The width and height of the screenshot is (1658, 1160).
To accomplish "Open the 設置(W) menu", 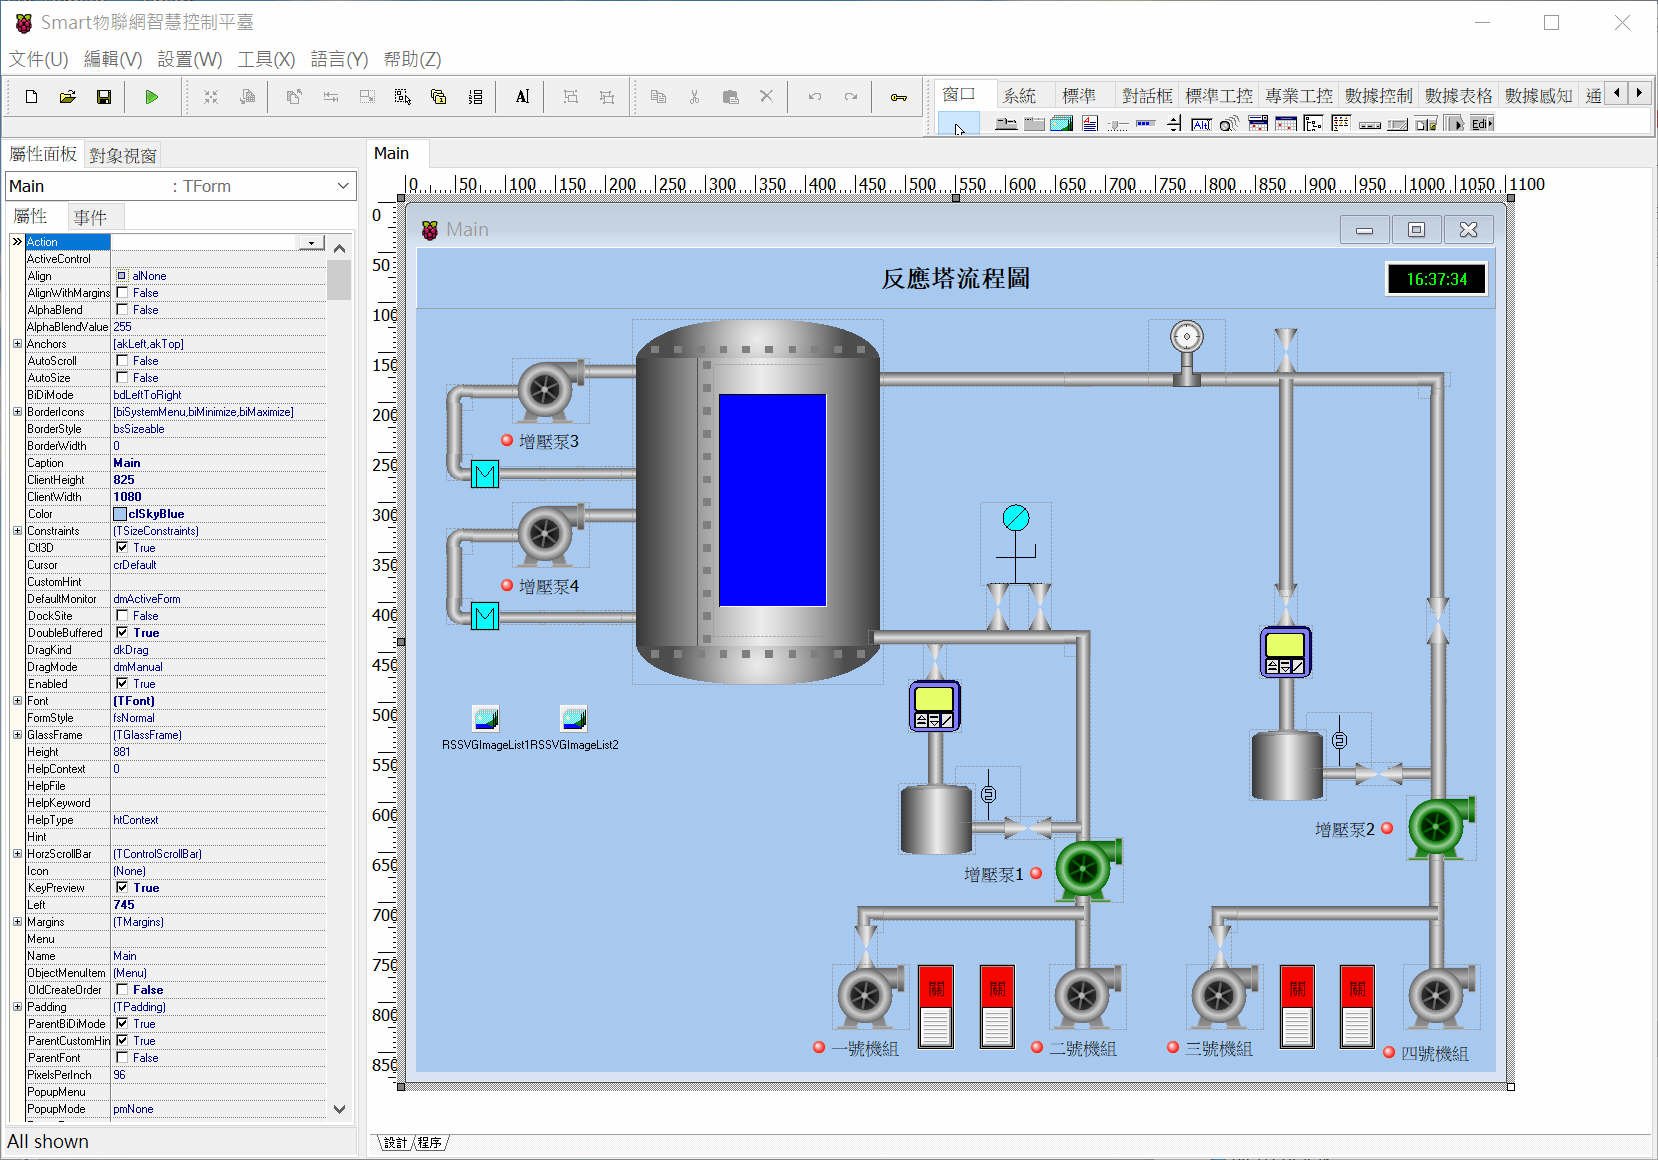I will point(190,59).
